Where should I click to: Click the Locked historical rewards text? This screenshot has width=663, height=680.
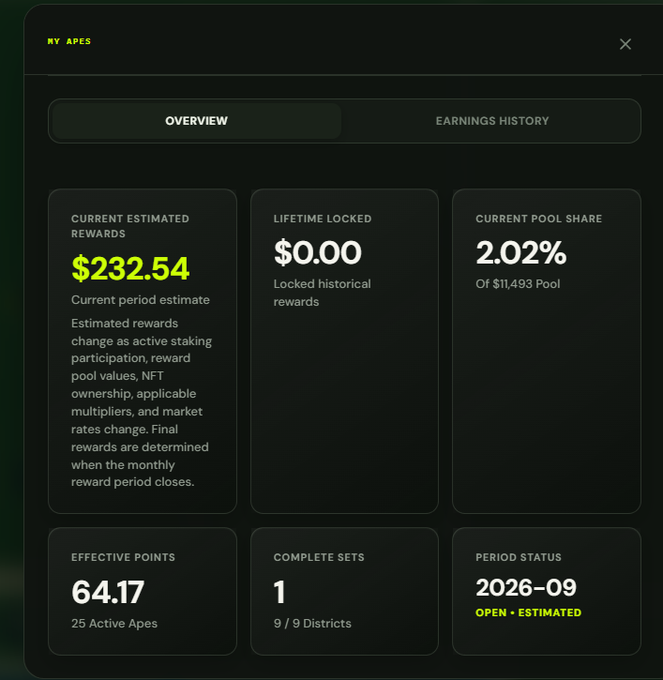click(322, 293)
